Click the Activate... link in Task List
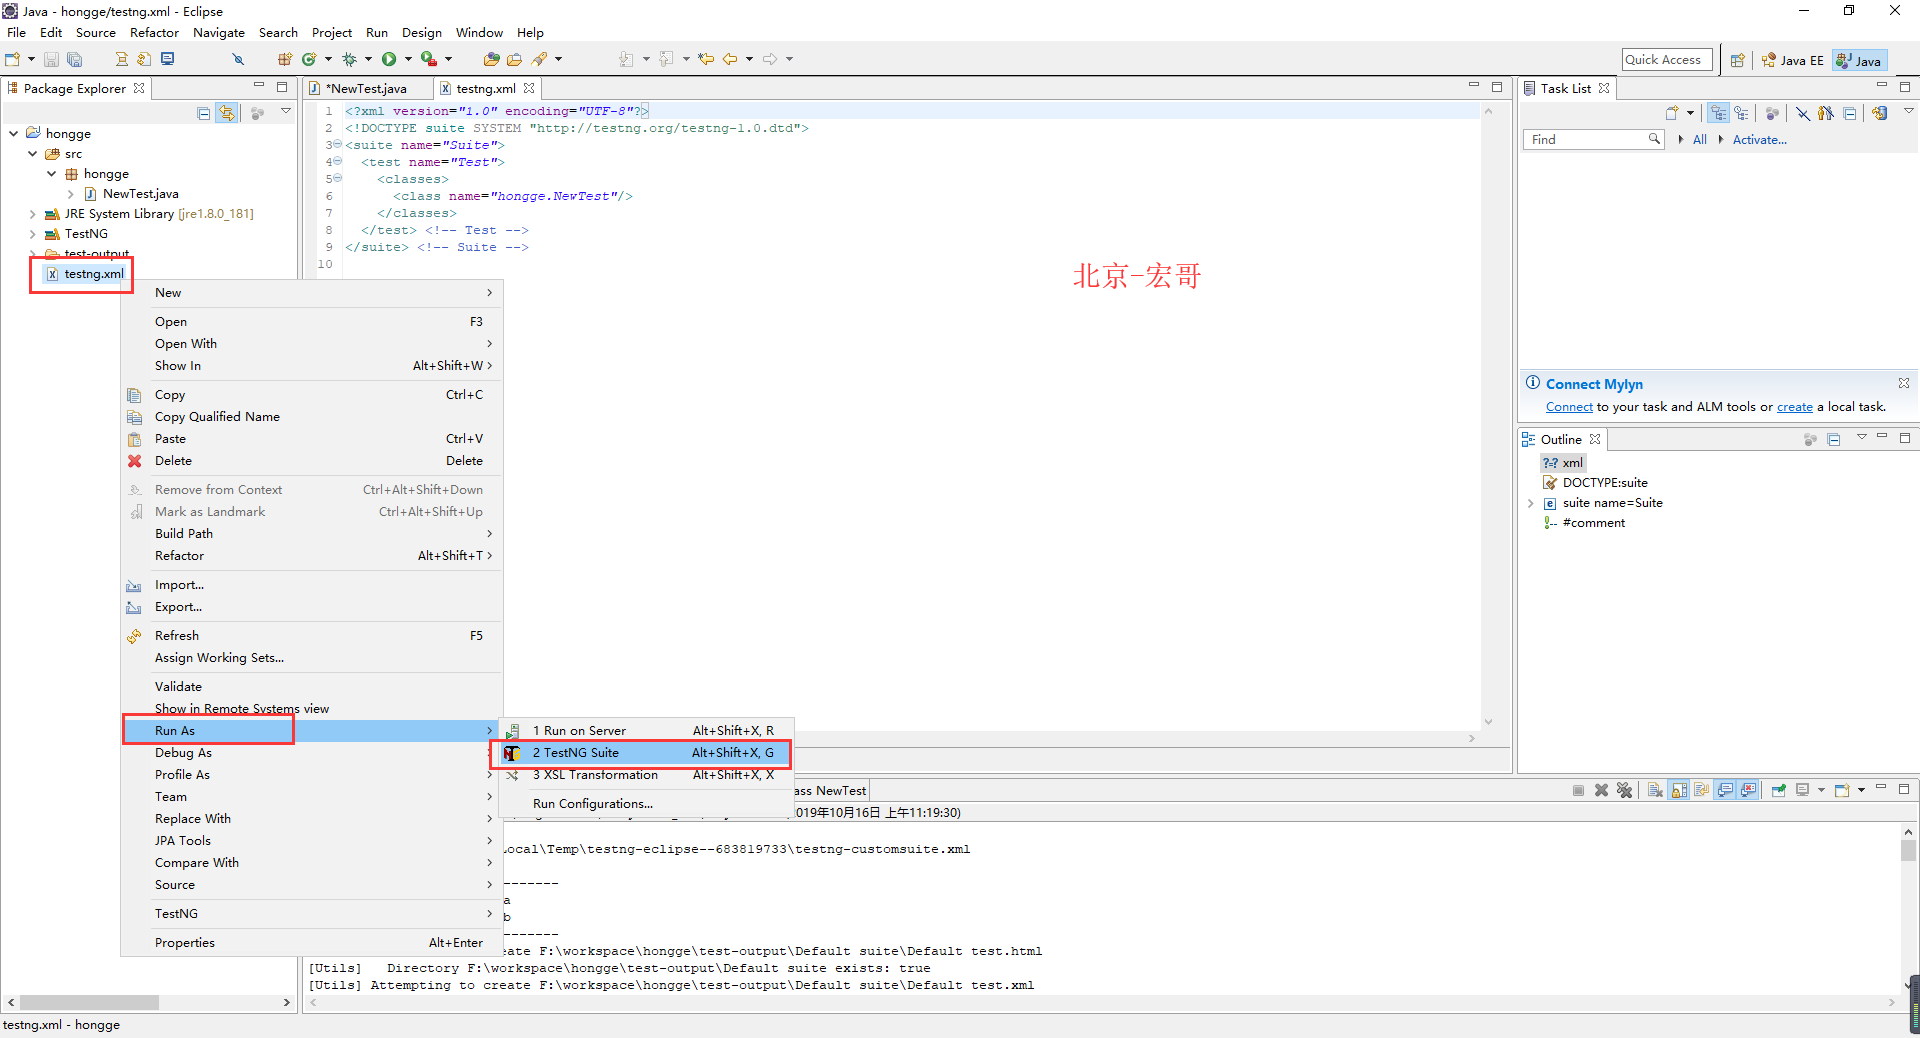 tap(1759, 140)
